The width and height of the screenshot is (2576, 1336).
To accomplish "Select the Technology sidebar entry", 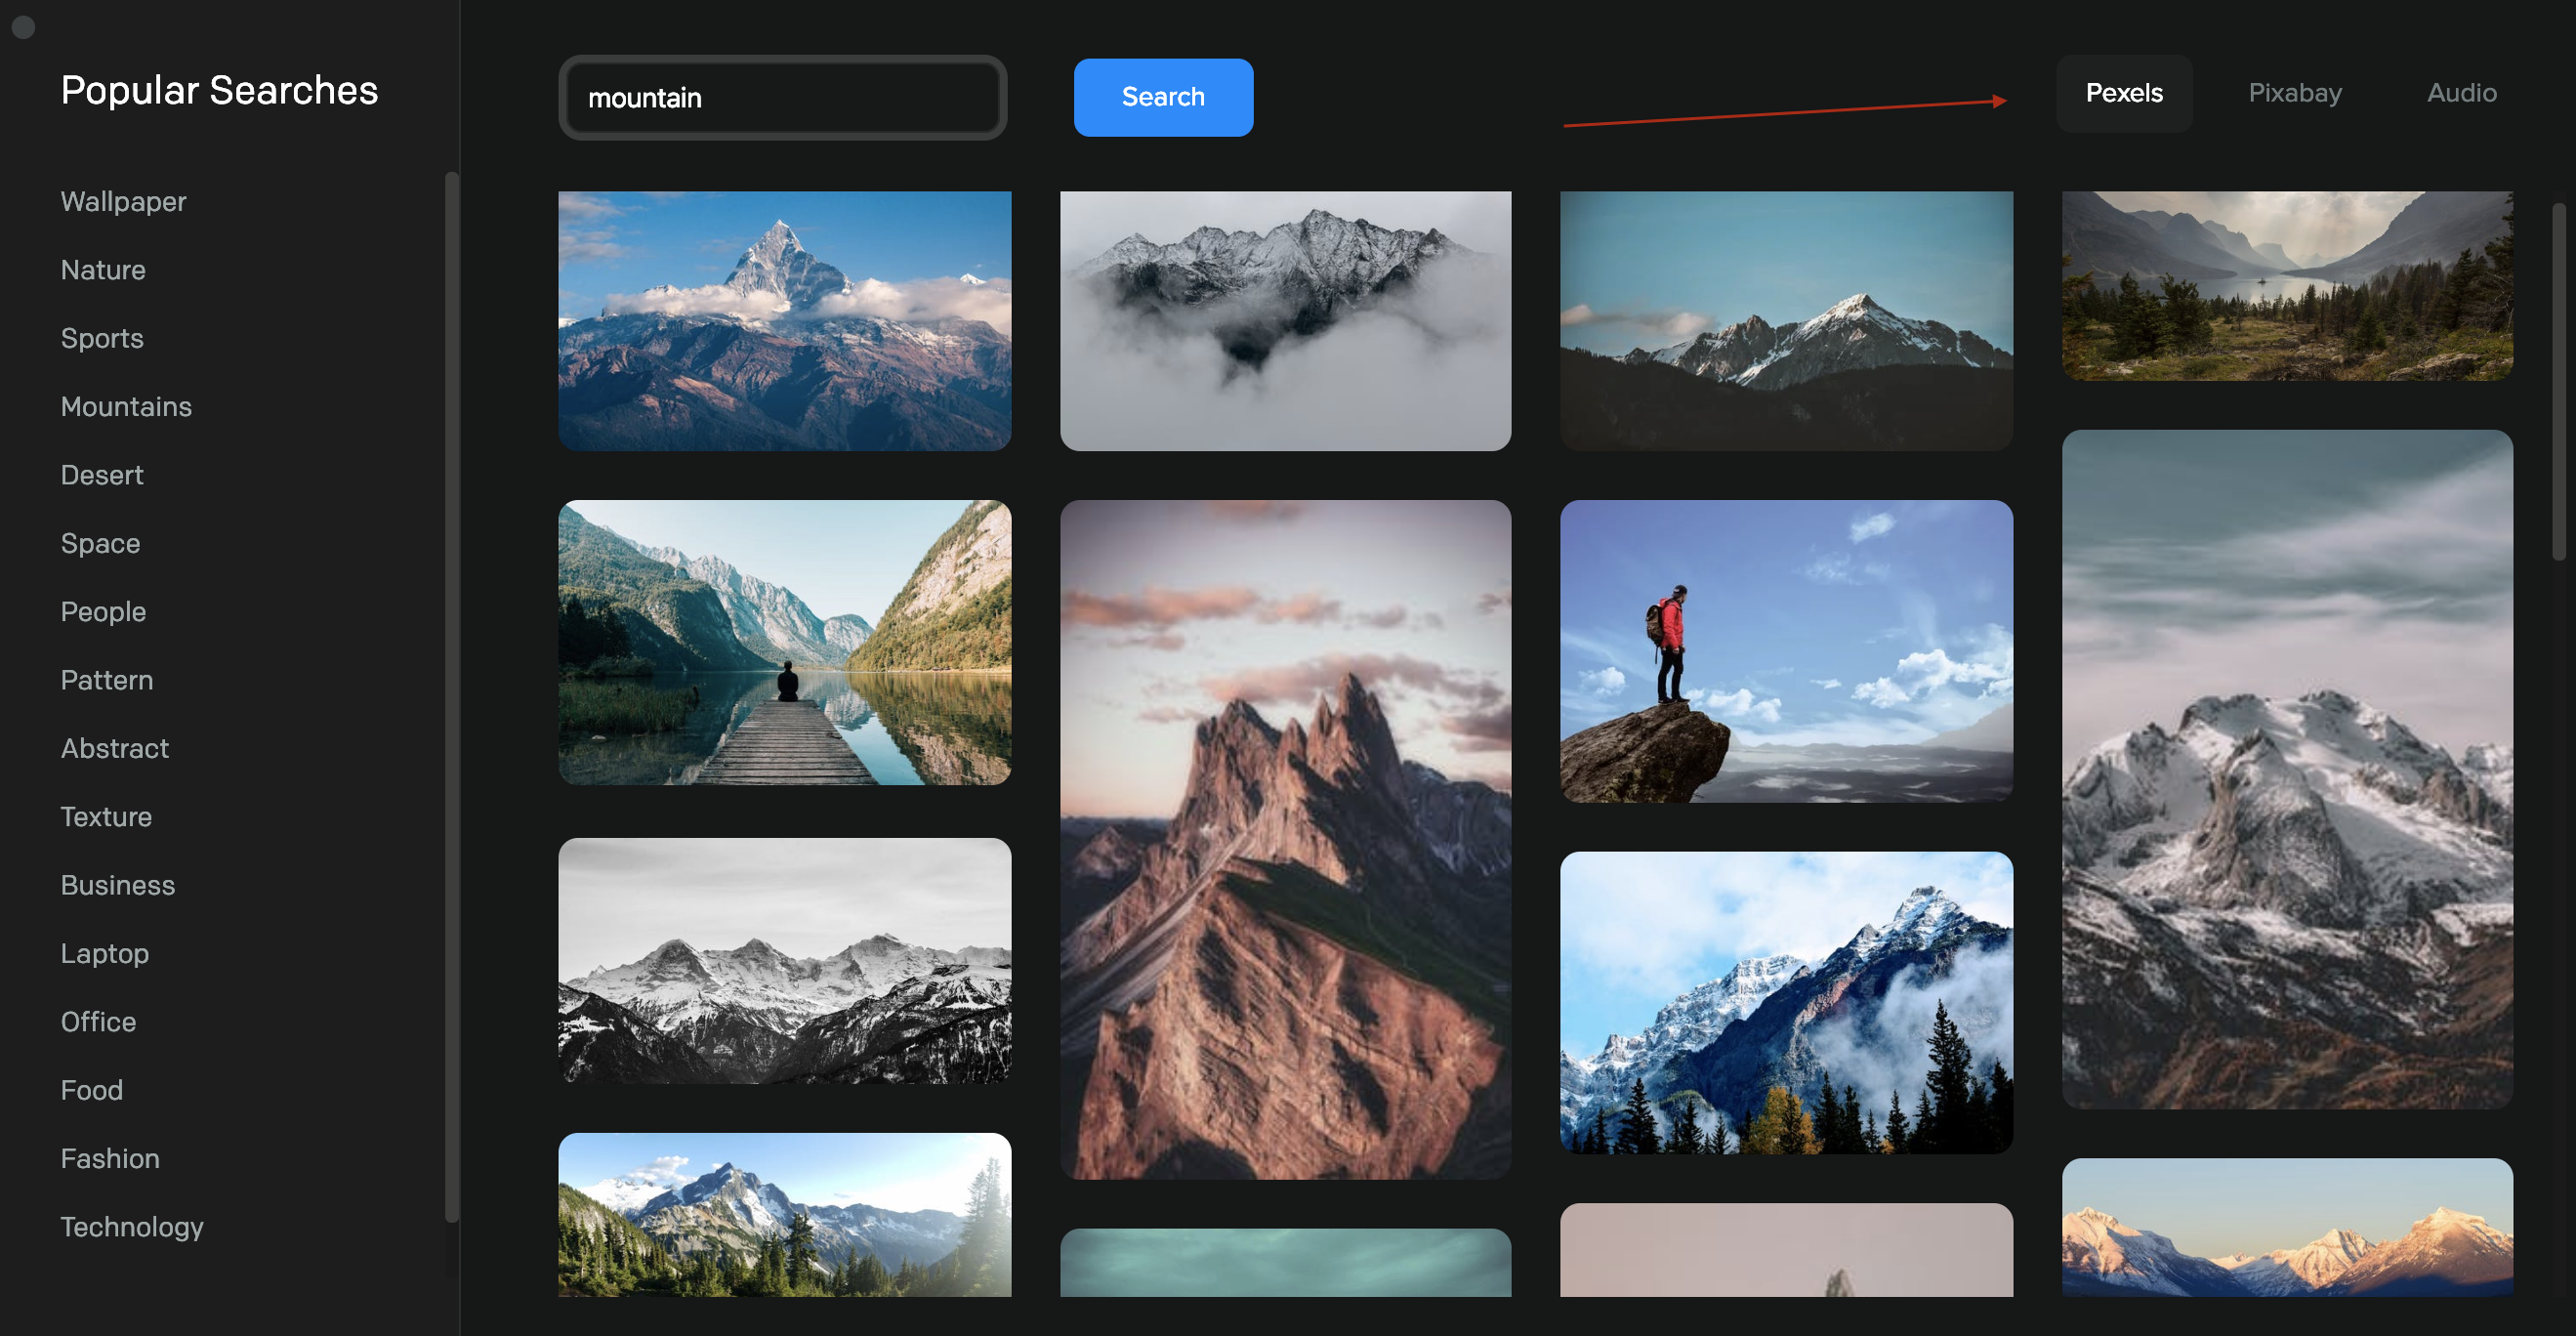I will pyautogui.click(x=132, y=1227).
